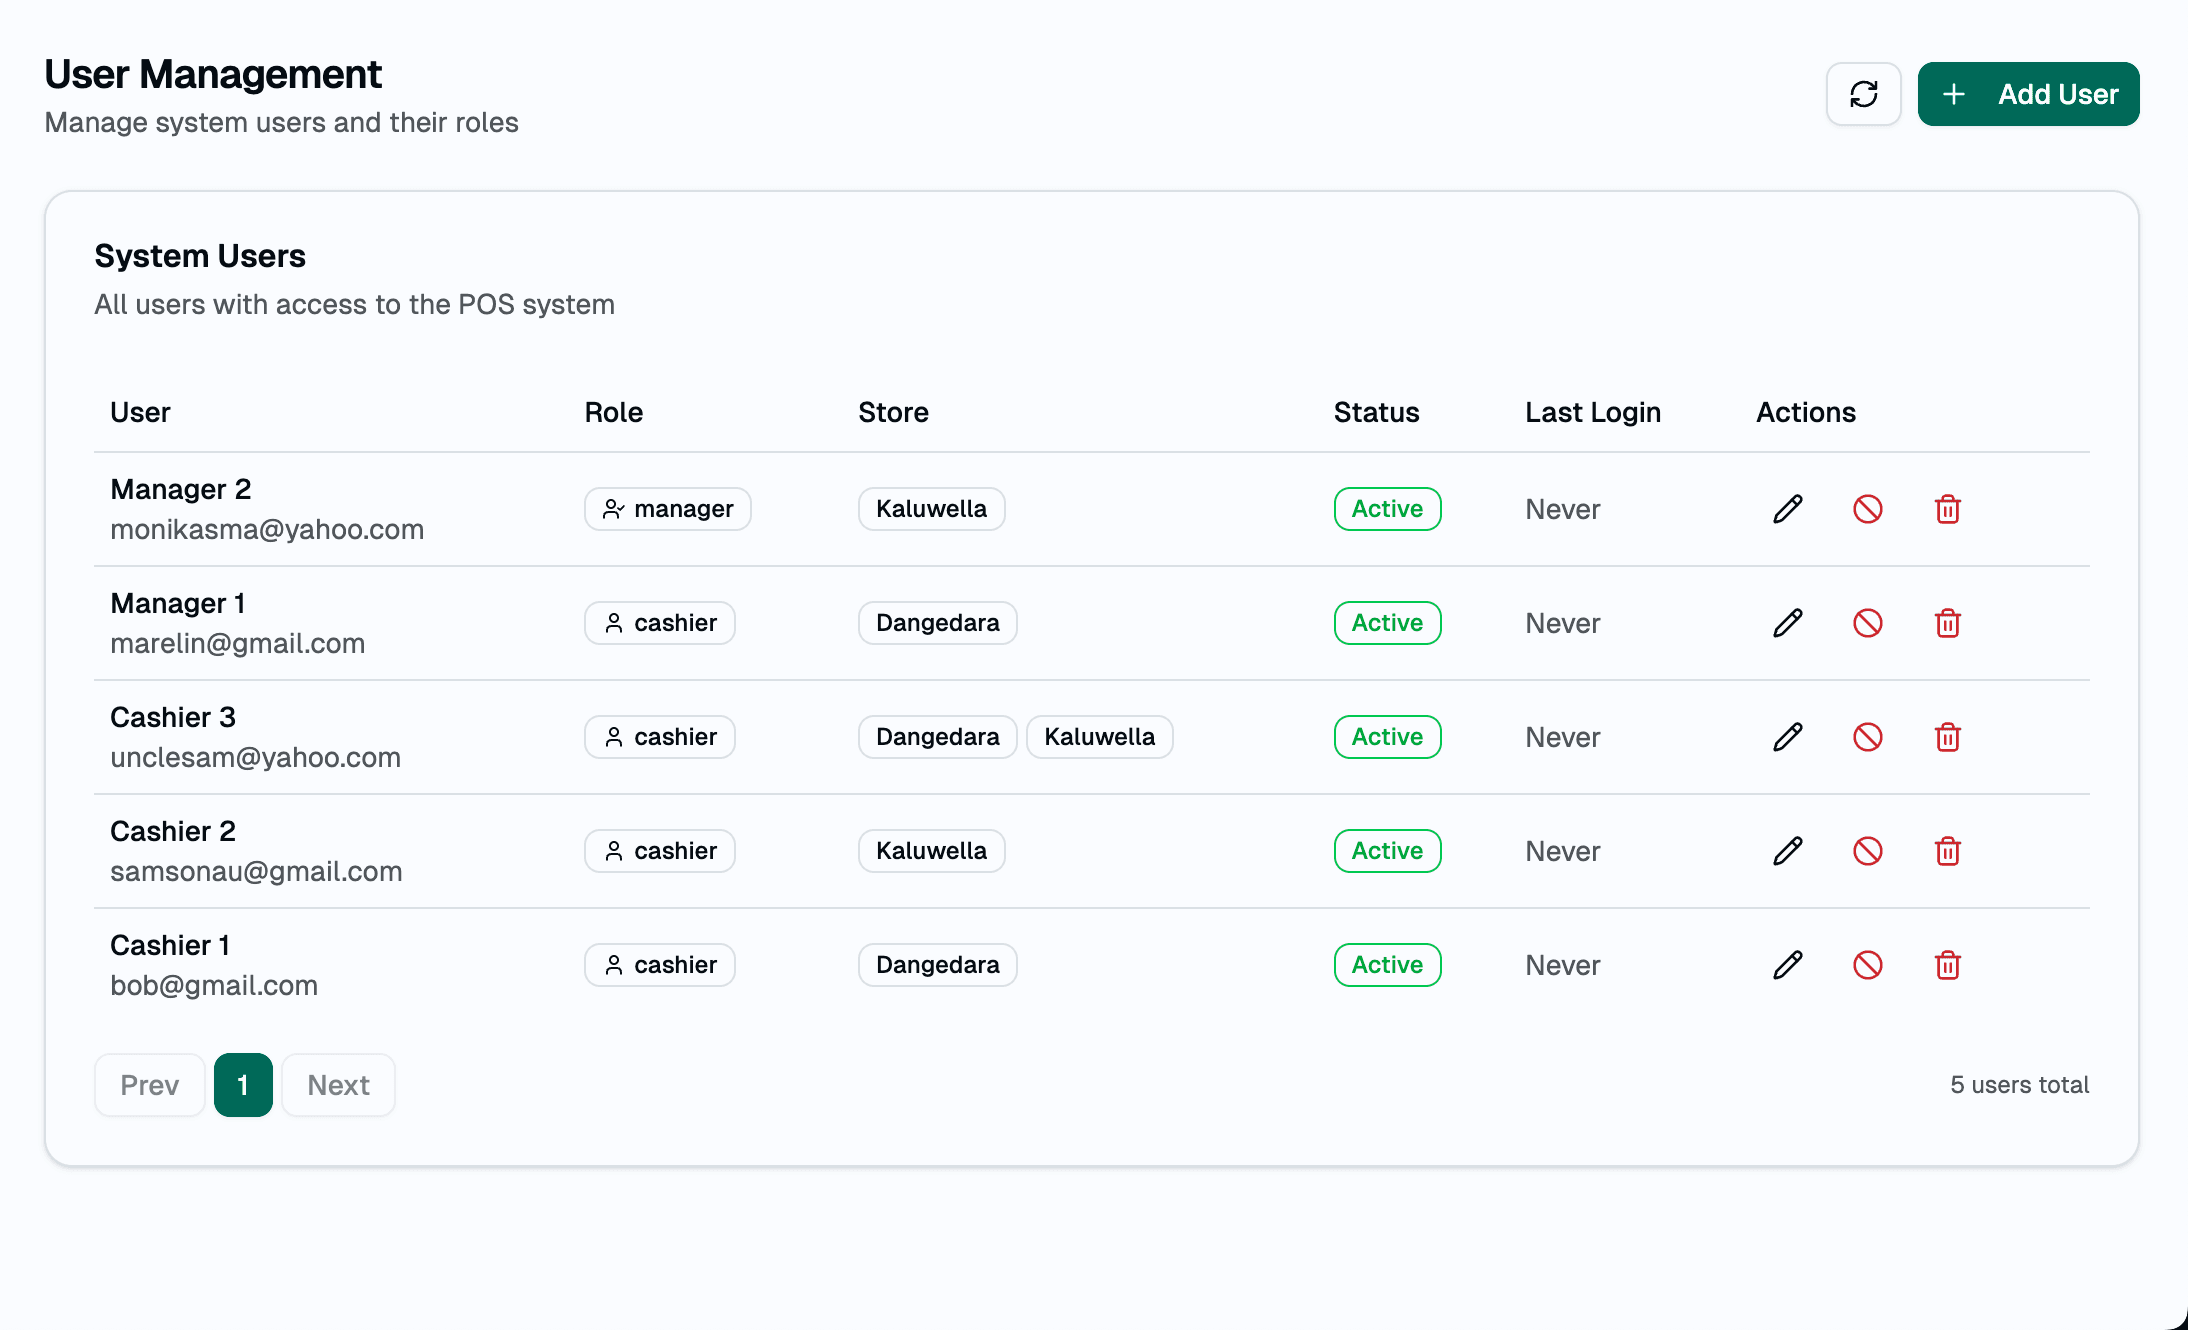
Task: Toggle Active status for Manager 1
Action: (x=1387, y=623)
